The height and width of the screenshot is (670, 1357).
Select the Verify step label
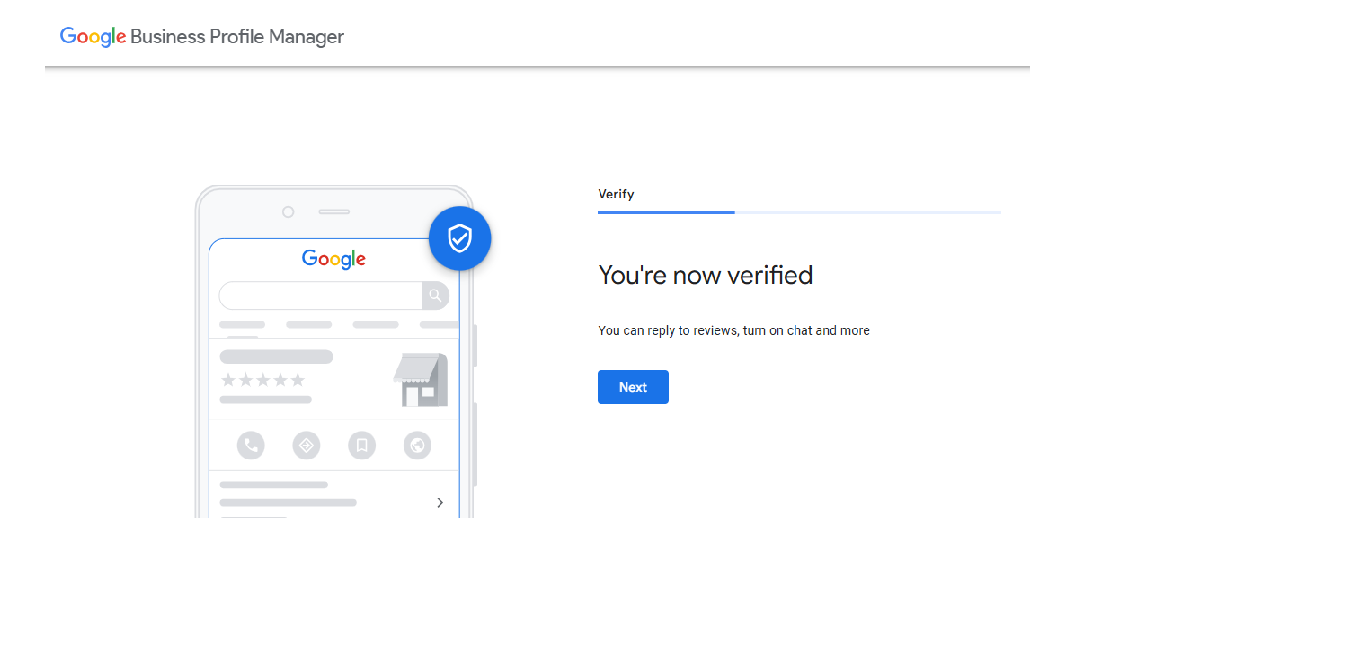pyautogui.click(x=616, y=194)
